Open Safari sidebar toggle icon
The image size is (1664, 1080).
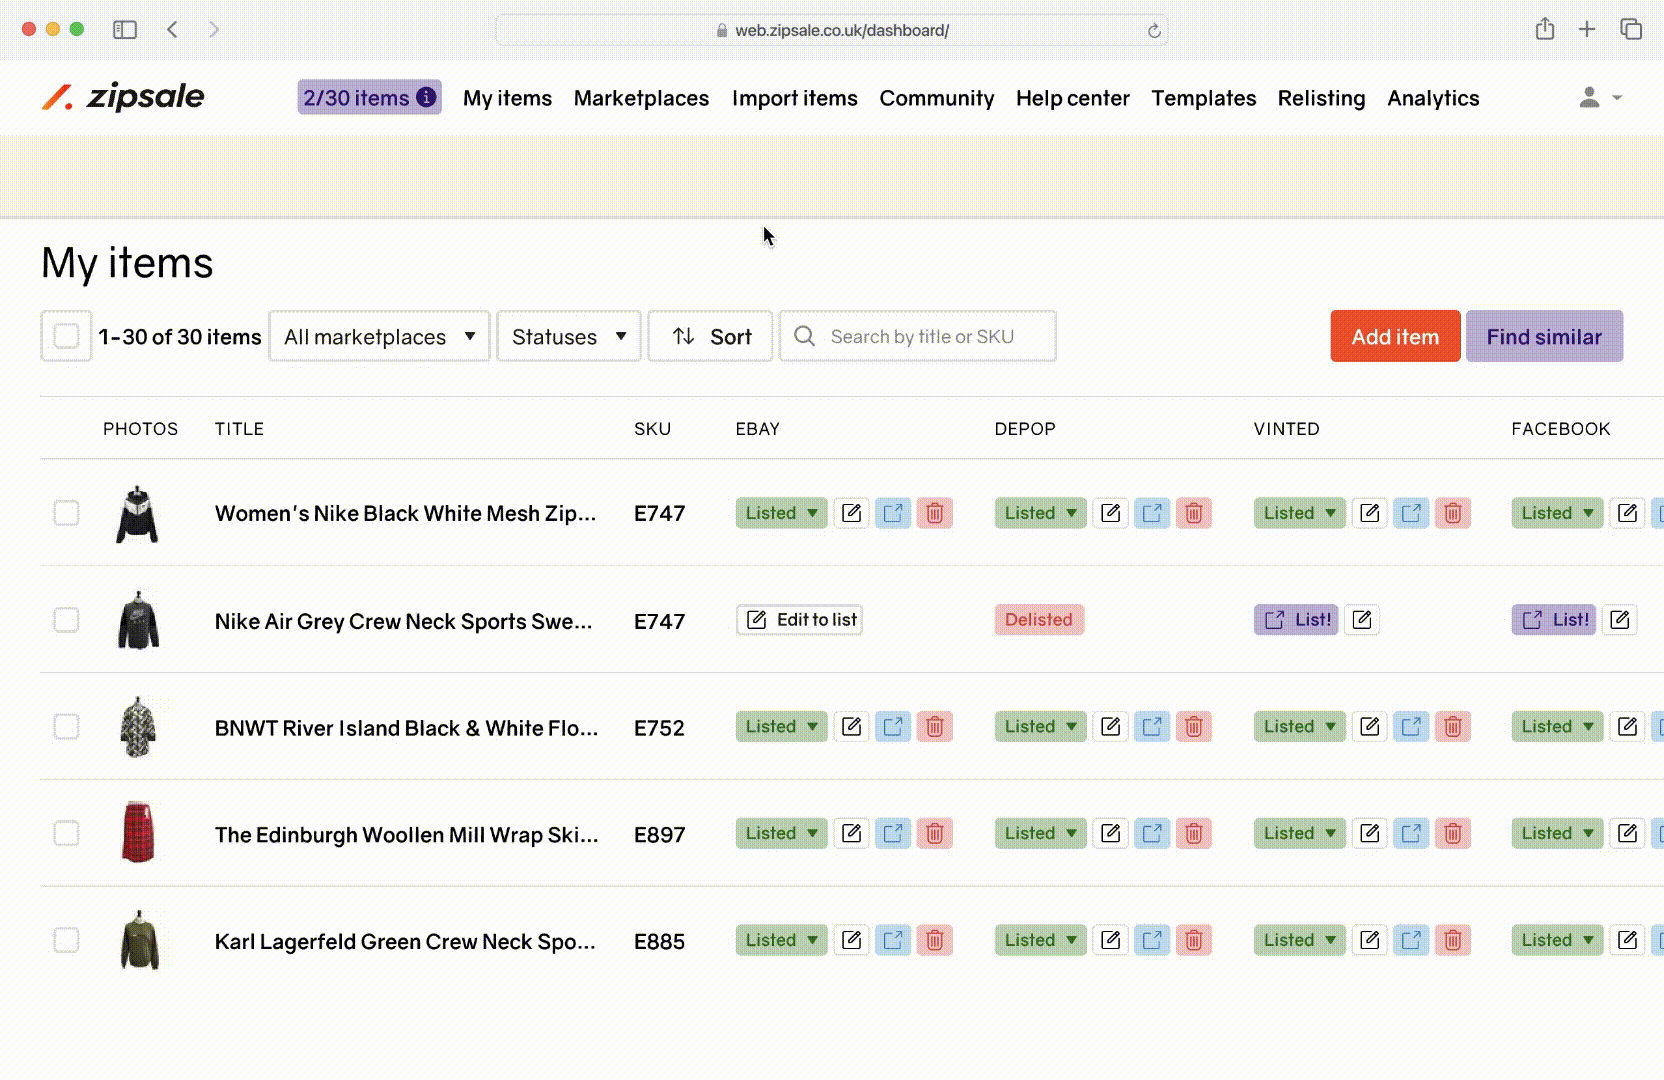tap(125, 30)
